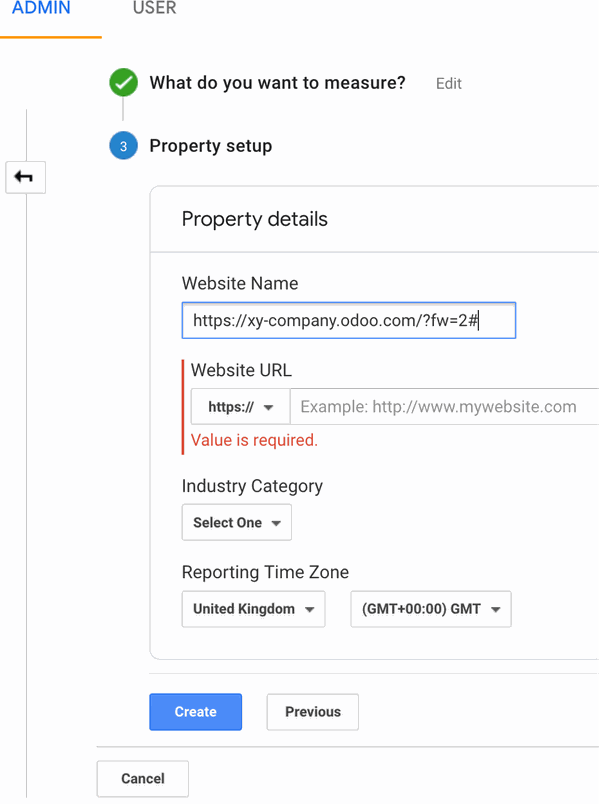Click the Reporting Time Zone label
The image size is (600, 804).
265,573
